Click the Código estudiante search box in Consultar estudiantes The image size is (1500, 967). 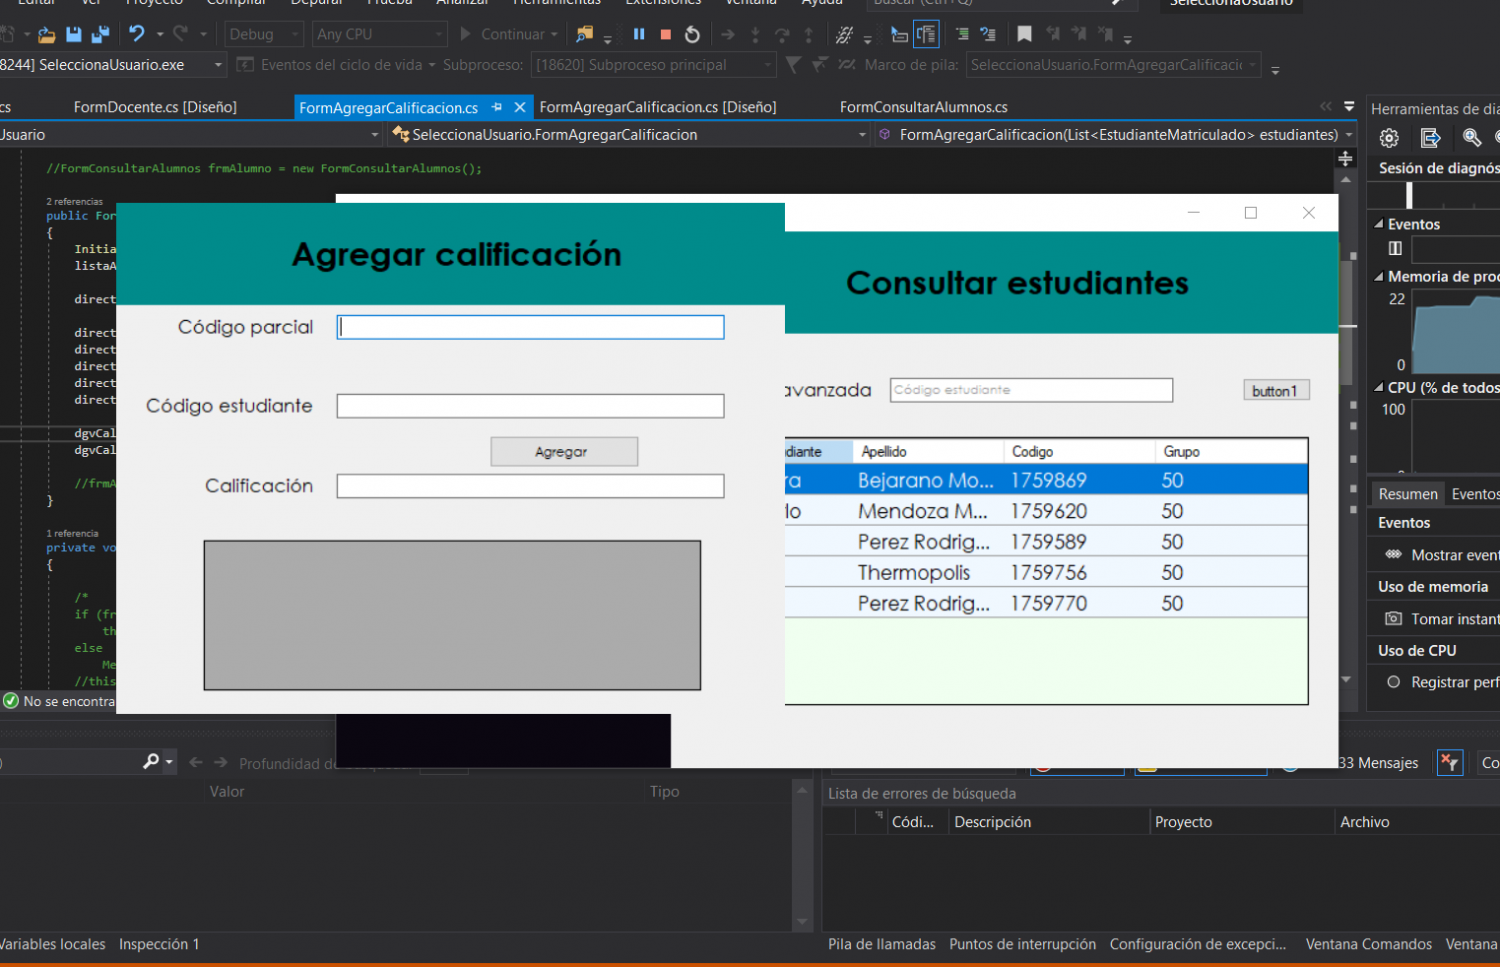[1031, 390]
